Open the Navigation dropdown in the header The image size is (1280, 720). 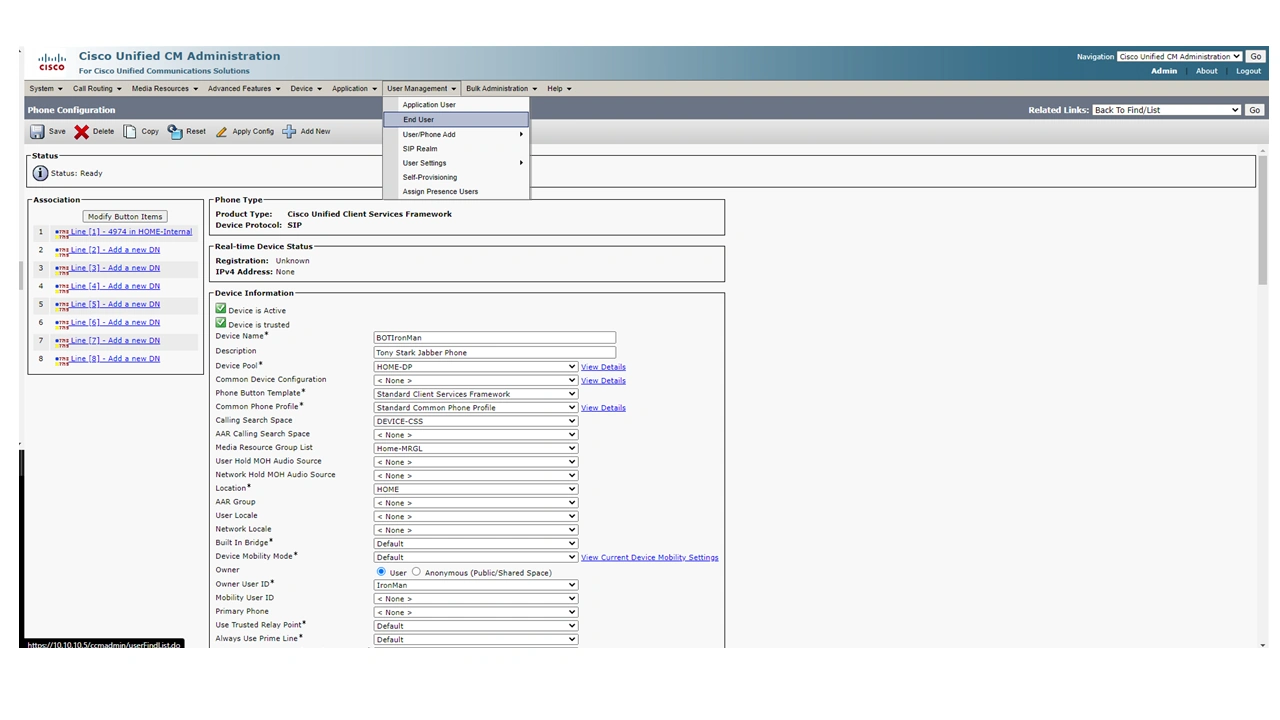click(1180, 57)
